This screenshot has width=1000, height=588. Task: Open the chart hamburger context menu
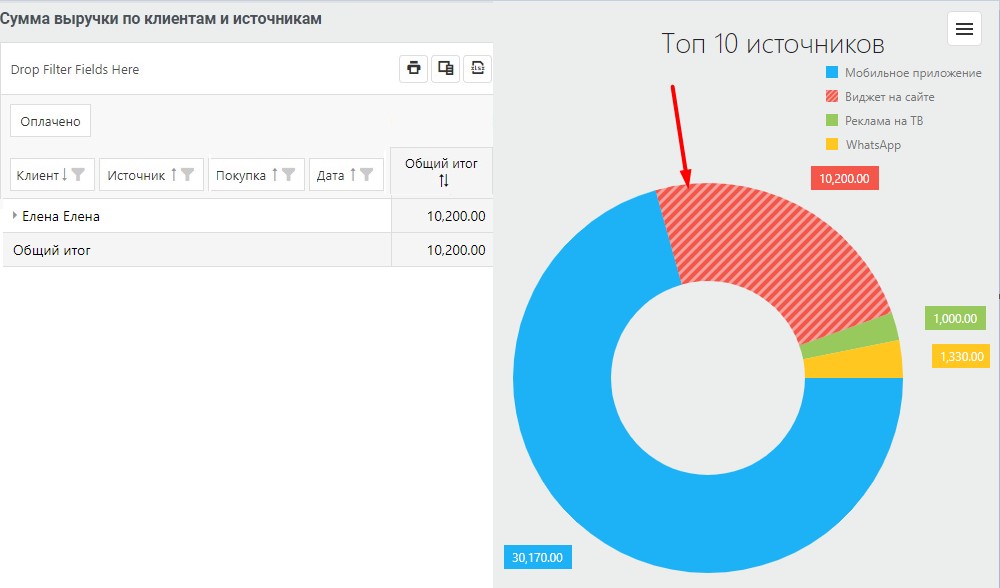(x=964, y=29)
